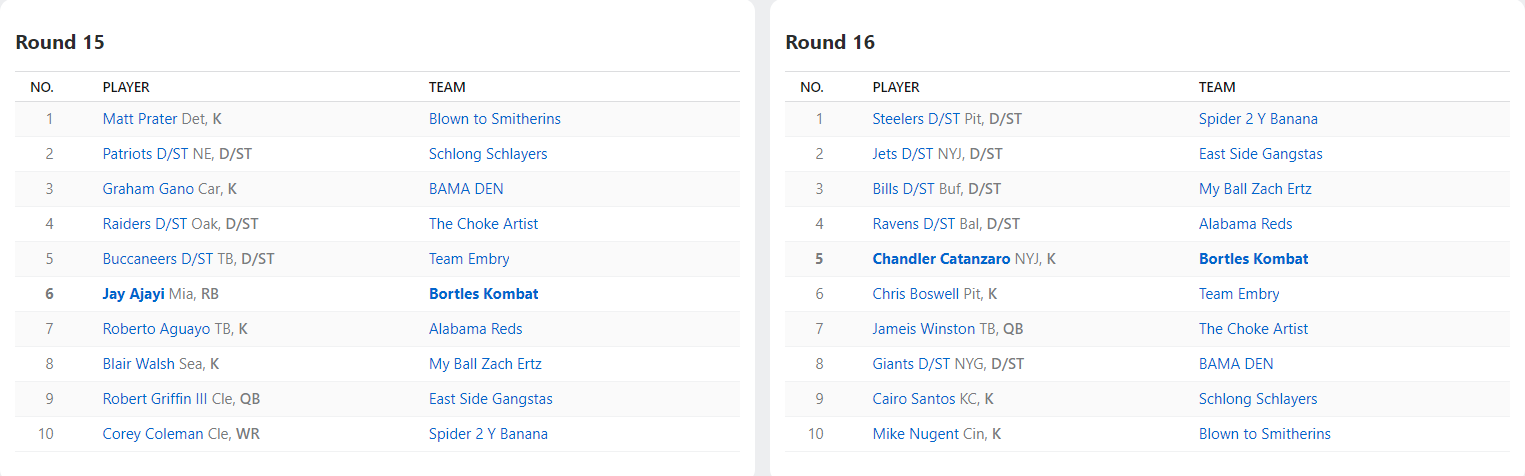Click Bortles Kombat team in Round 15

coord(483,294)
